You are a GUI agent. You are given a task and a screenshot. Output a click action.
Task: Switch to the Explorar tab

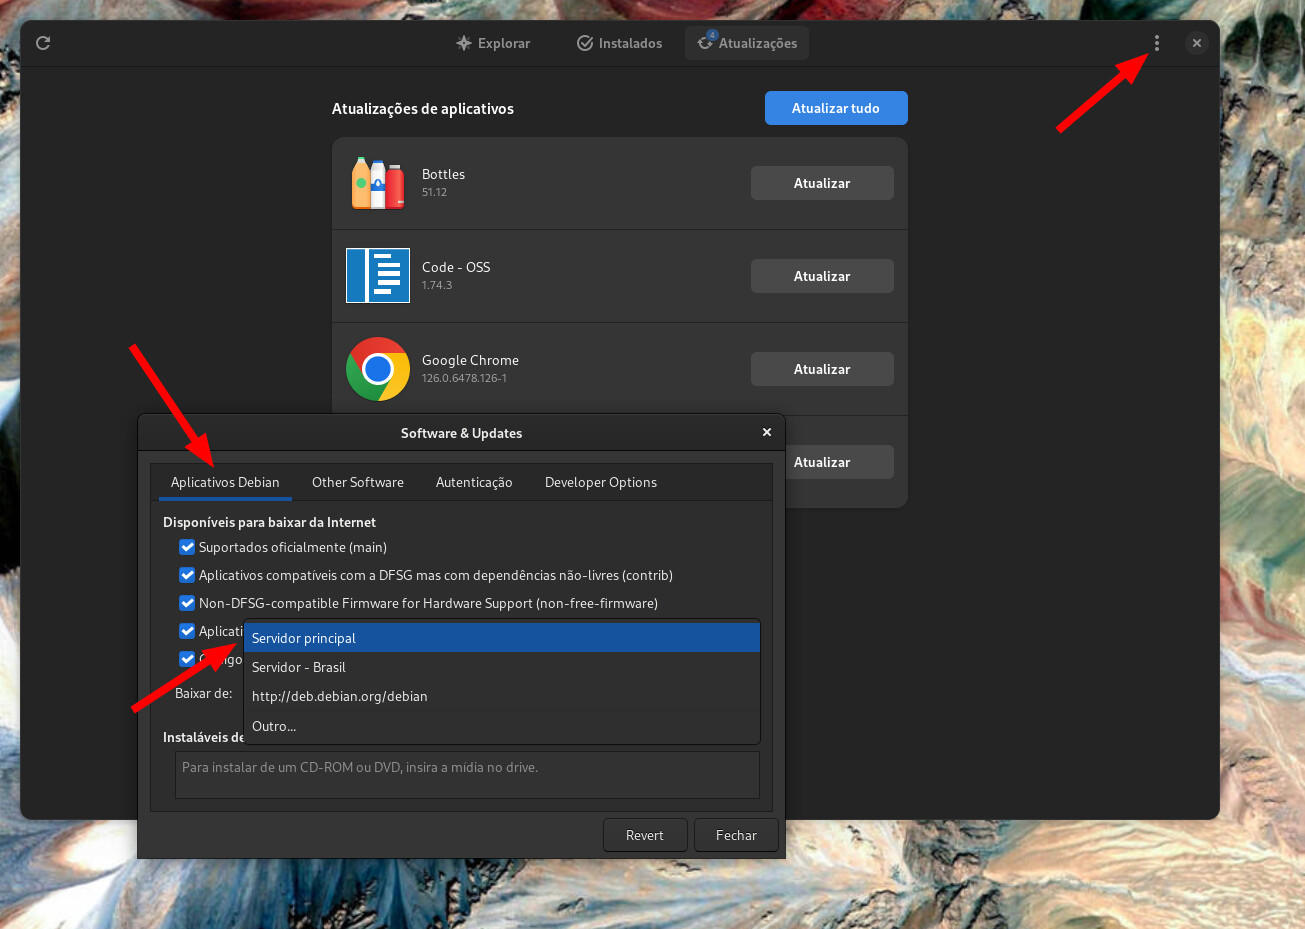493,43
